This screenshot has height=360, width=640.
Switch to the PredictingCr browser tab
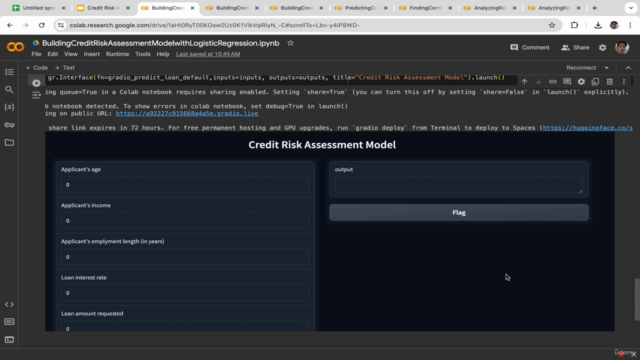(360, 8)
